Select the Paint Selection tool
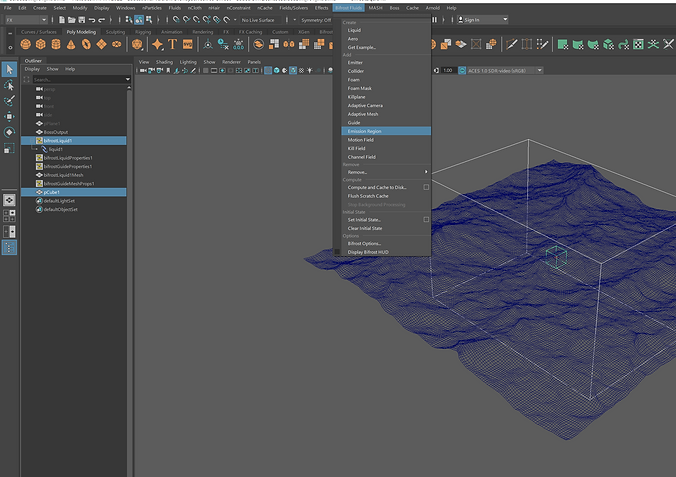This screenshot has width=676, height=477. point(9,100)
